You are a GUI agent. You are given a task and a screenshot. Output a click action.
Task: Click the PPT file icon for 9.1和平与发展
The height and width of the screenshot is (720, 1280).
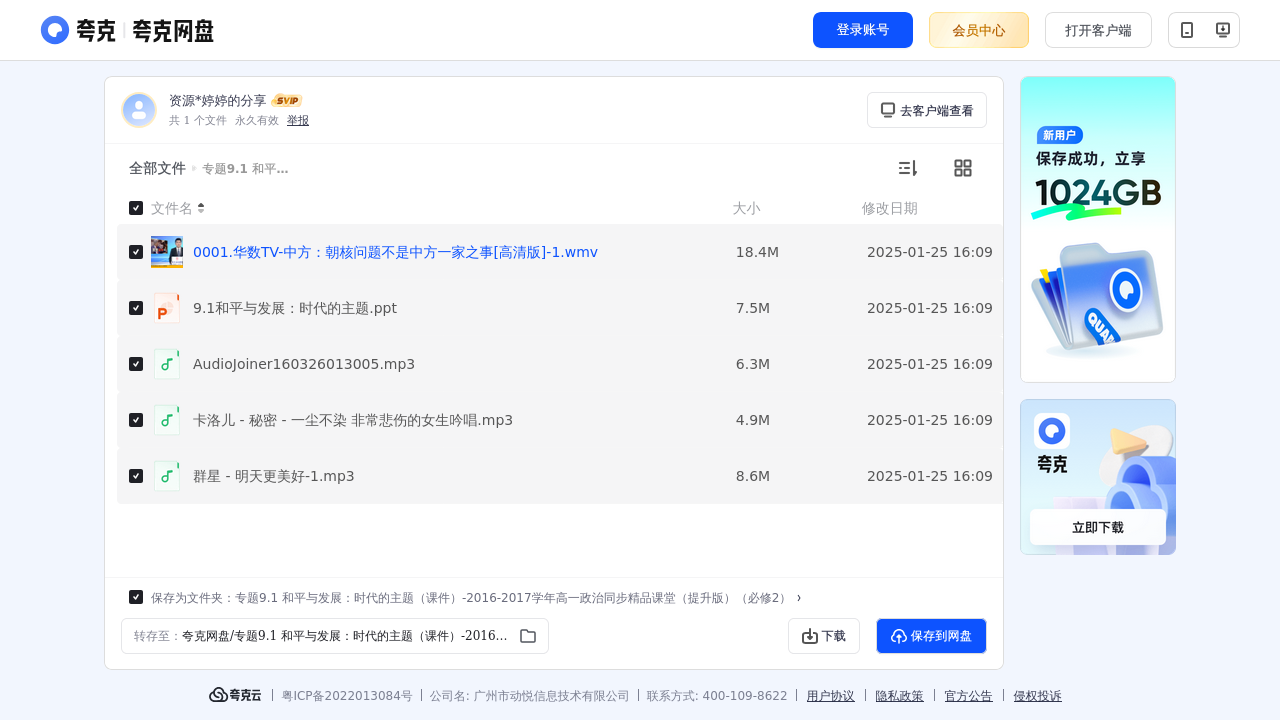tap(167, 308)
